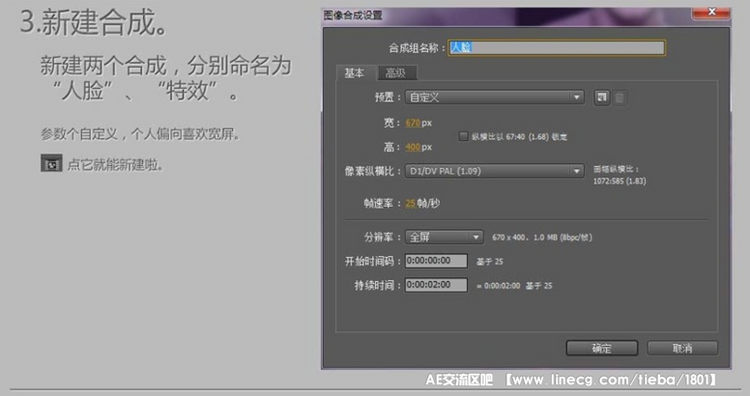Image resolution: width=750 pixels, height=396 pixels.
Task: Click the save preset icon
Action: pyautogui.click(x=602, y=98)
